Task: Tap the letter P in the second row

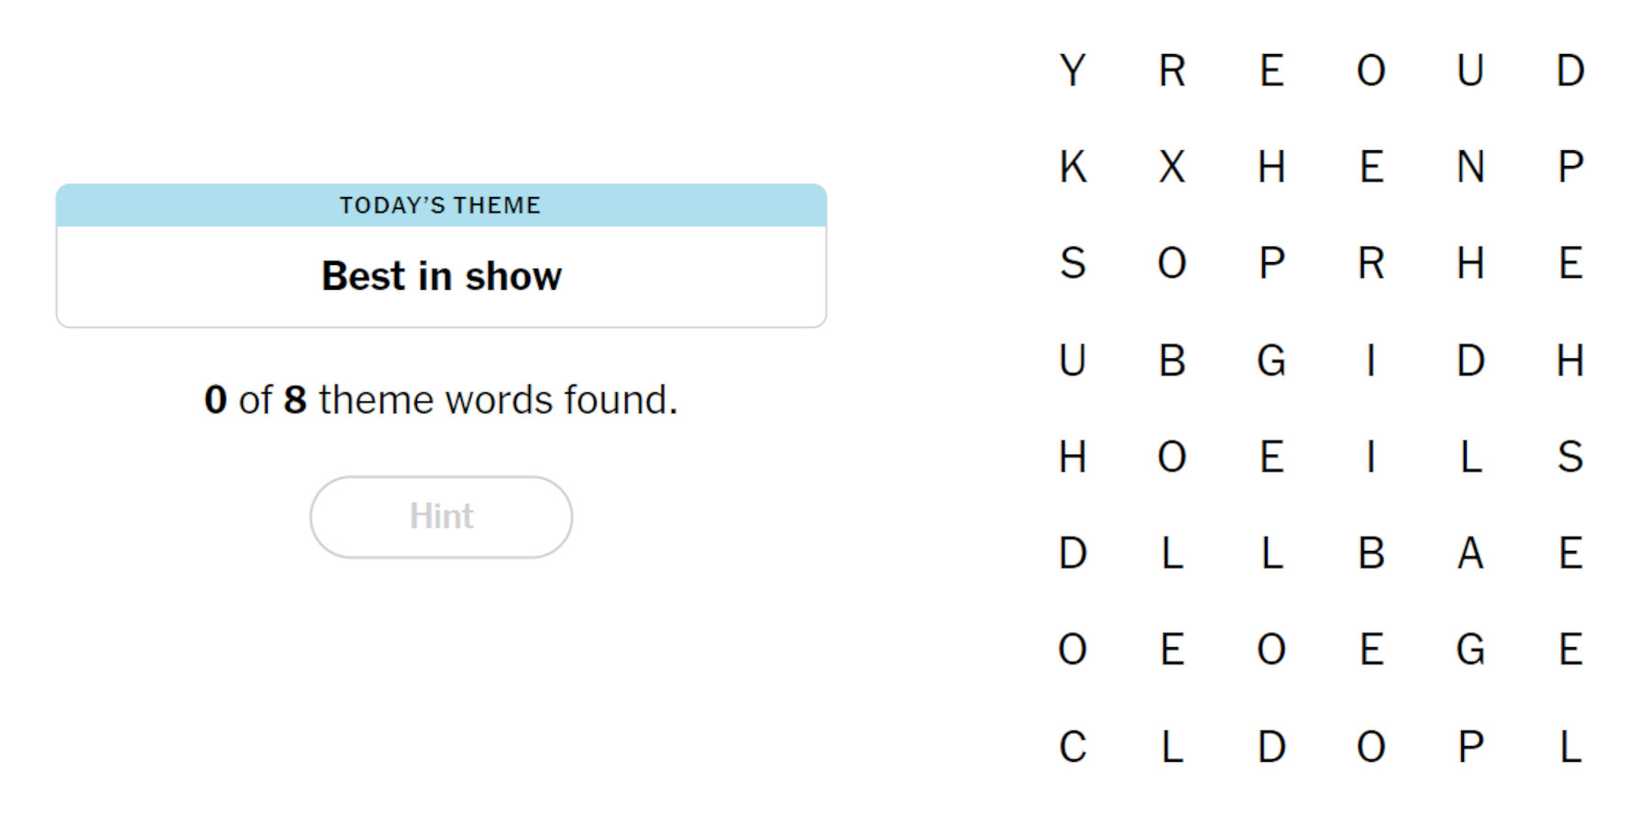Action: click(1570, 167)
